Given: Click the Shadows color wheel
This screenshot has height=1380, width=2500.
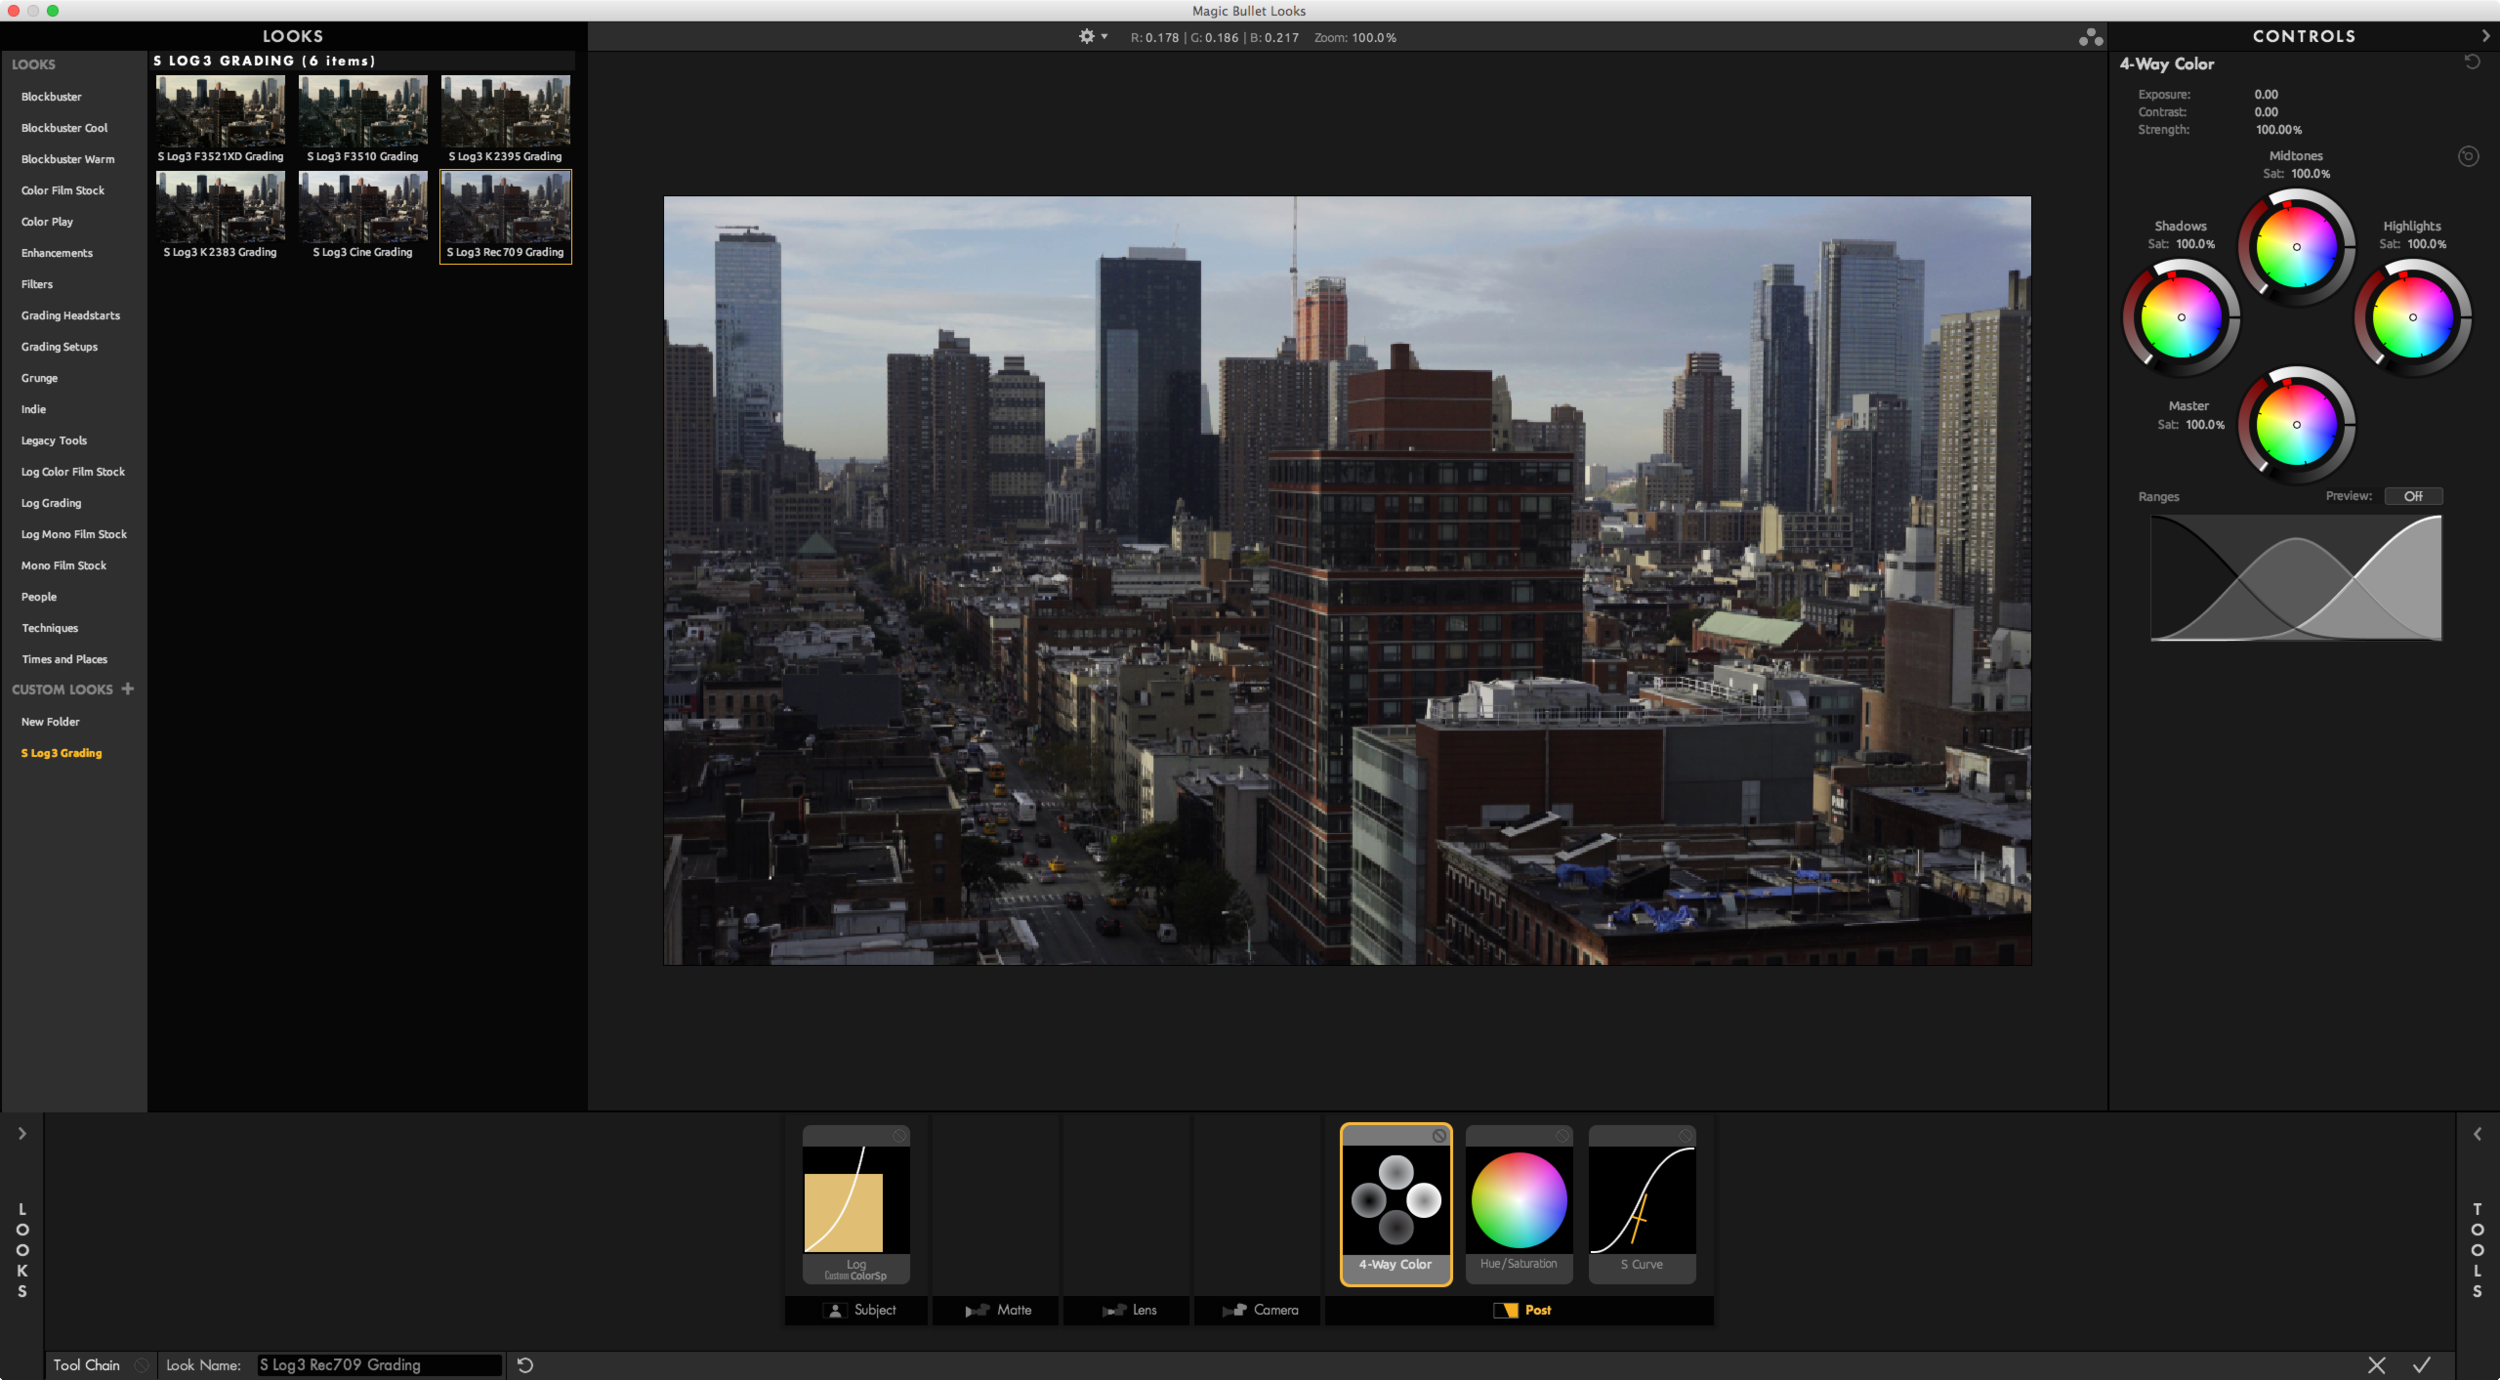Looking at the screenshot, I should tap(2181, 318).
